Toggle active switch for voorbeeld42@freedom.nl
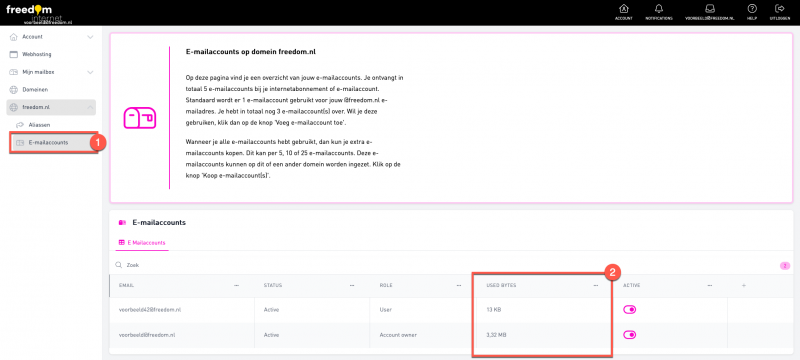 click(630, 310)
